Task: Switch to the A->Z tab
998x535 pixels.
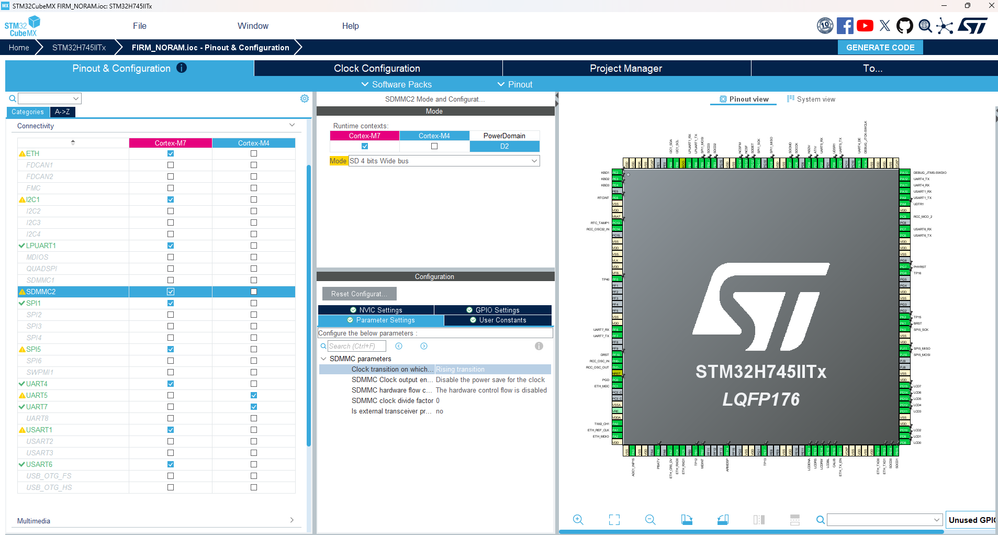Action: (62, 112)
